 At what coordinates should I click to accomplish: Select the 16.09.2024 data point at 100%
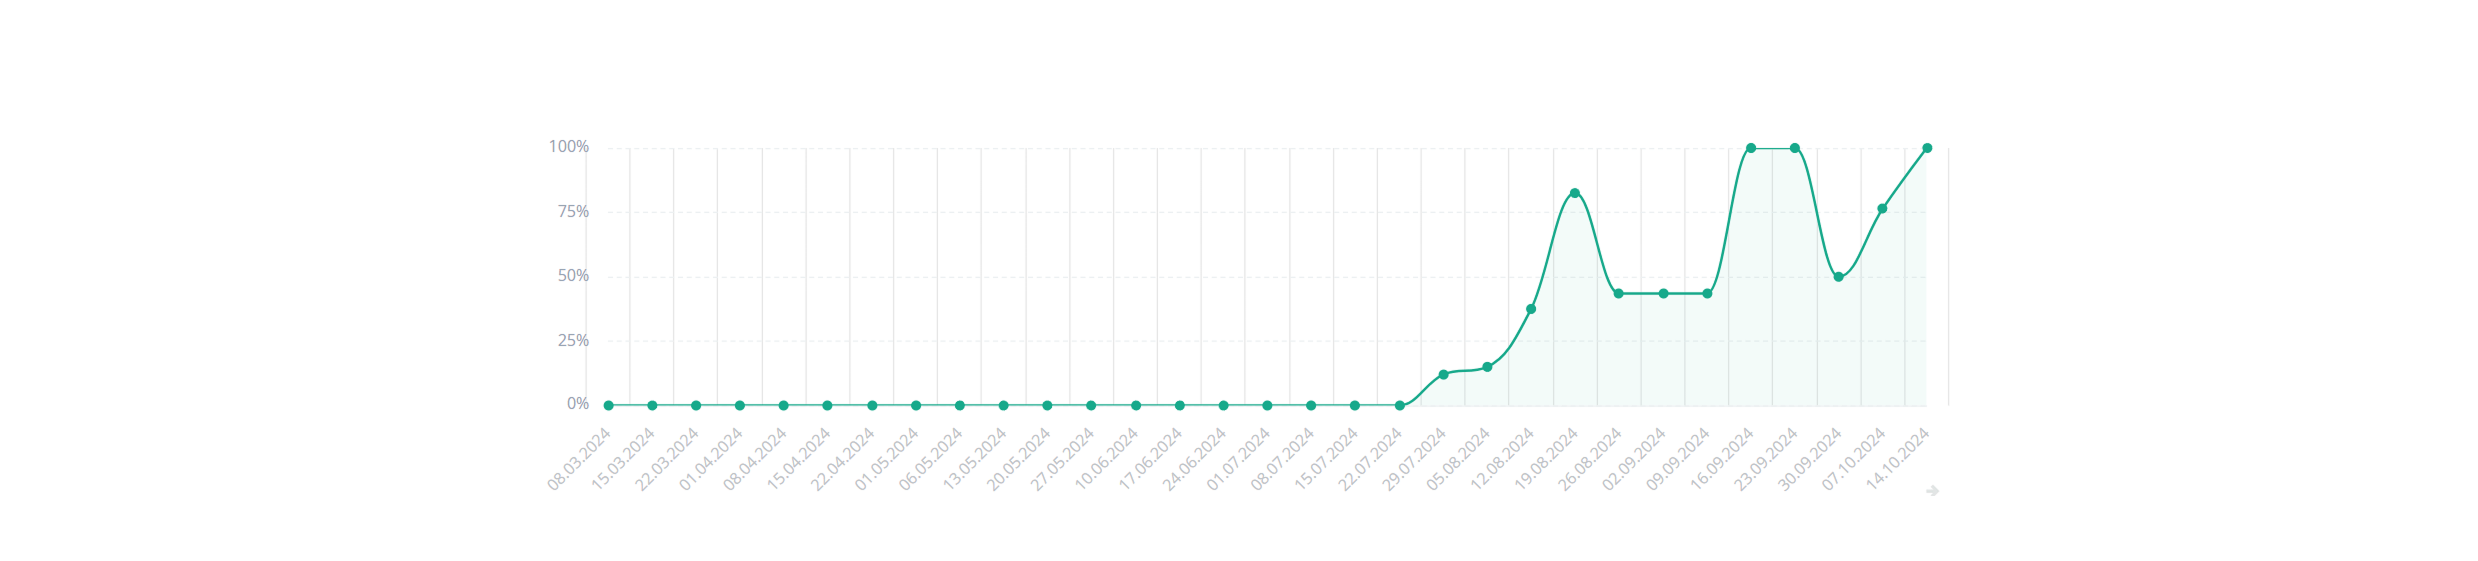(1751, 148)
